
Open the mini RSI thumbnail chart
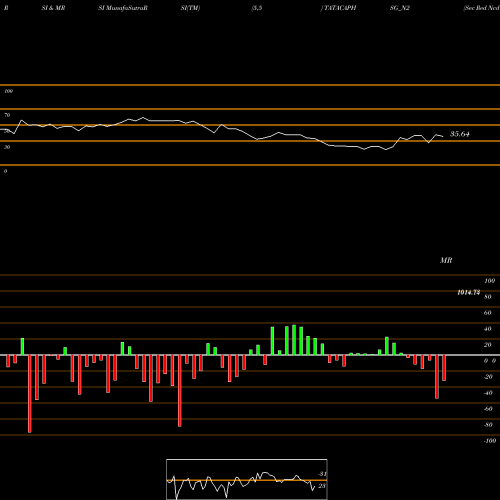click(247, 479)
